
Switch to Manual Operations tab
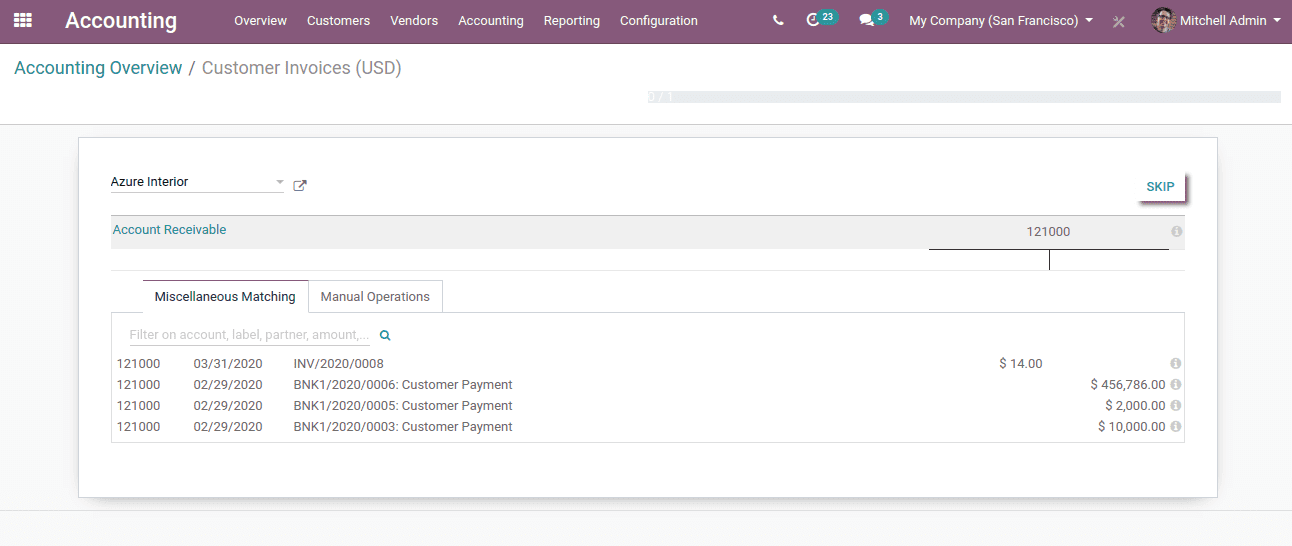coord(375,297)
